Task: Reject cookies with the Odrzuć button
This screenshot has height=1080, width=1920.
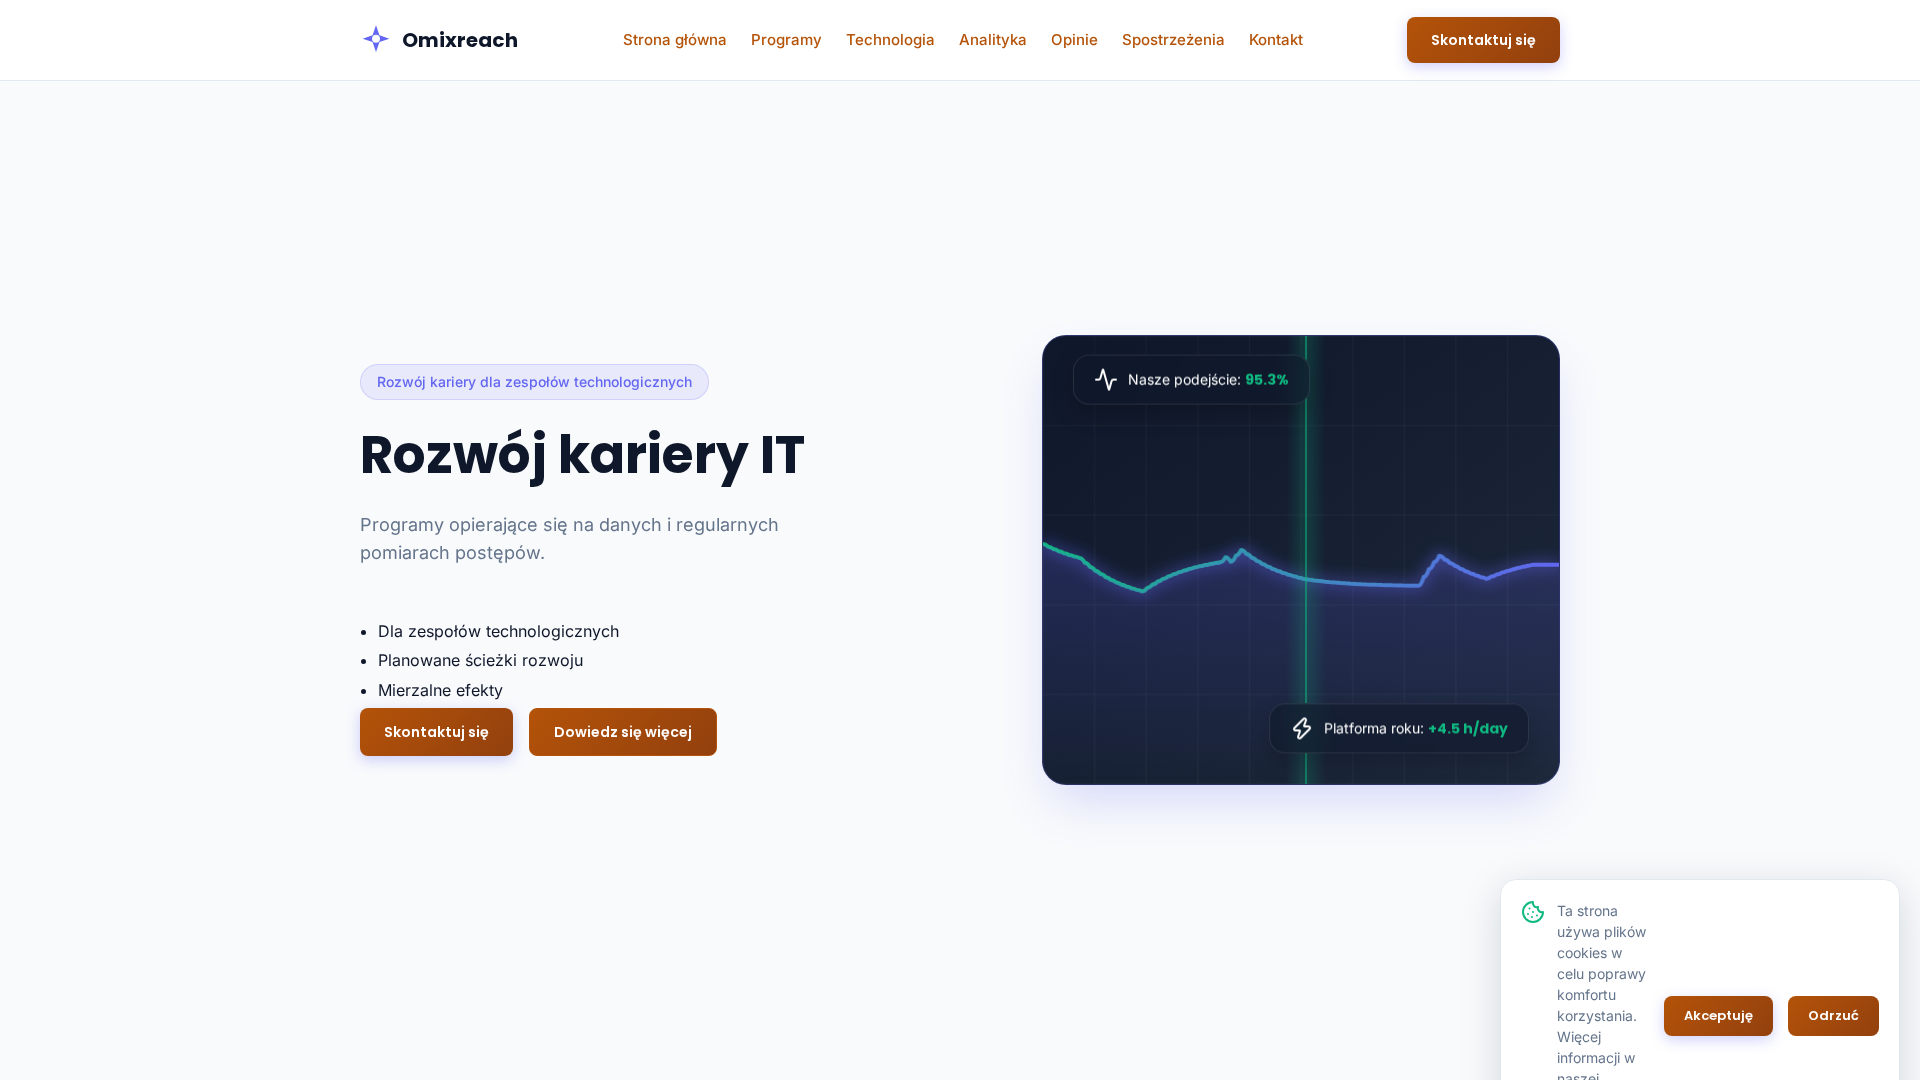Action: click(x=1833, y=1016)
